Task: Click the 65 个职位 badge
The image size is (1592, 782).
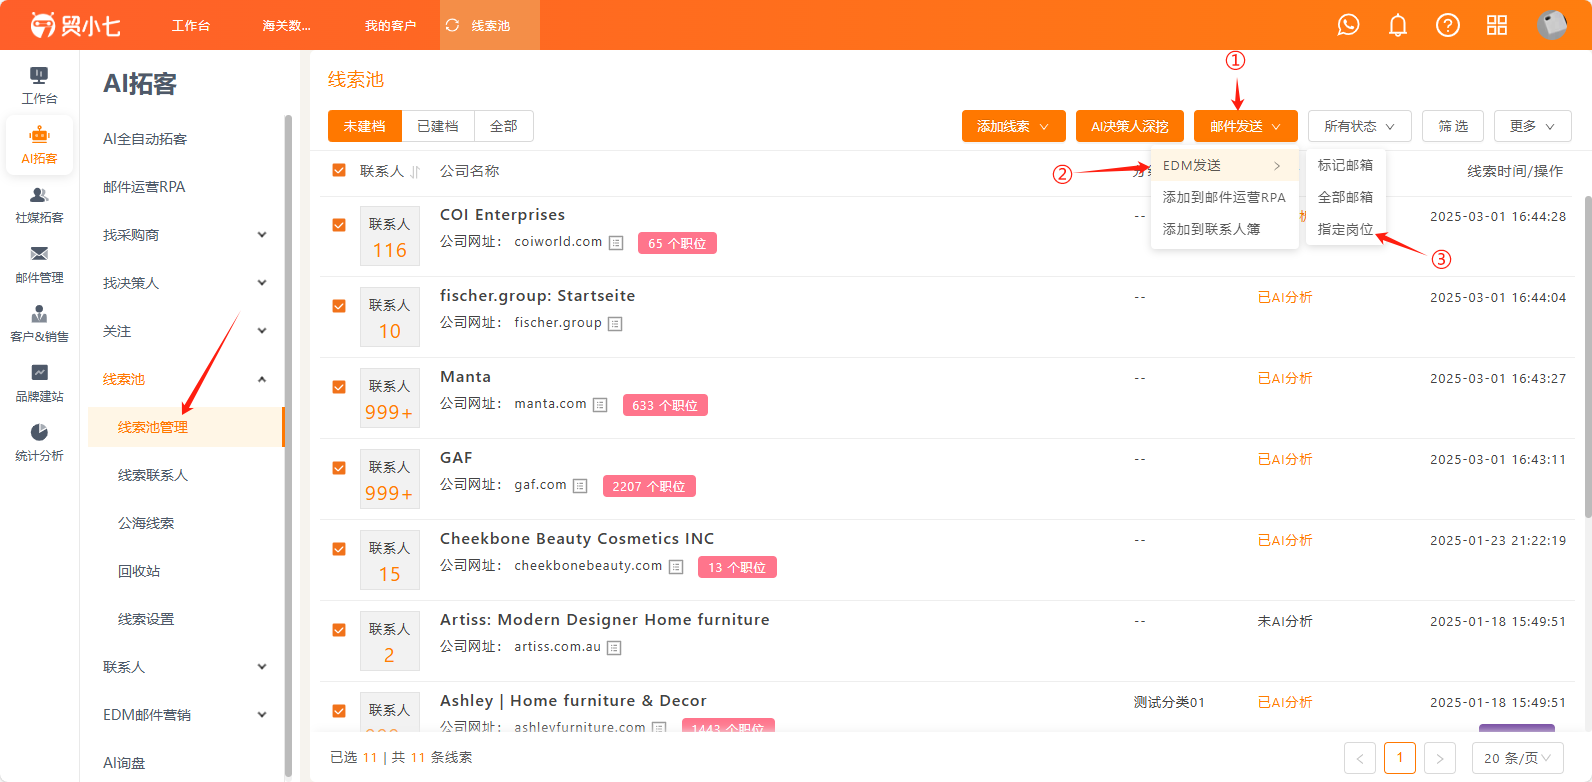Action: (x=677, y=243)
